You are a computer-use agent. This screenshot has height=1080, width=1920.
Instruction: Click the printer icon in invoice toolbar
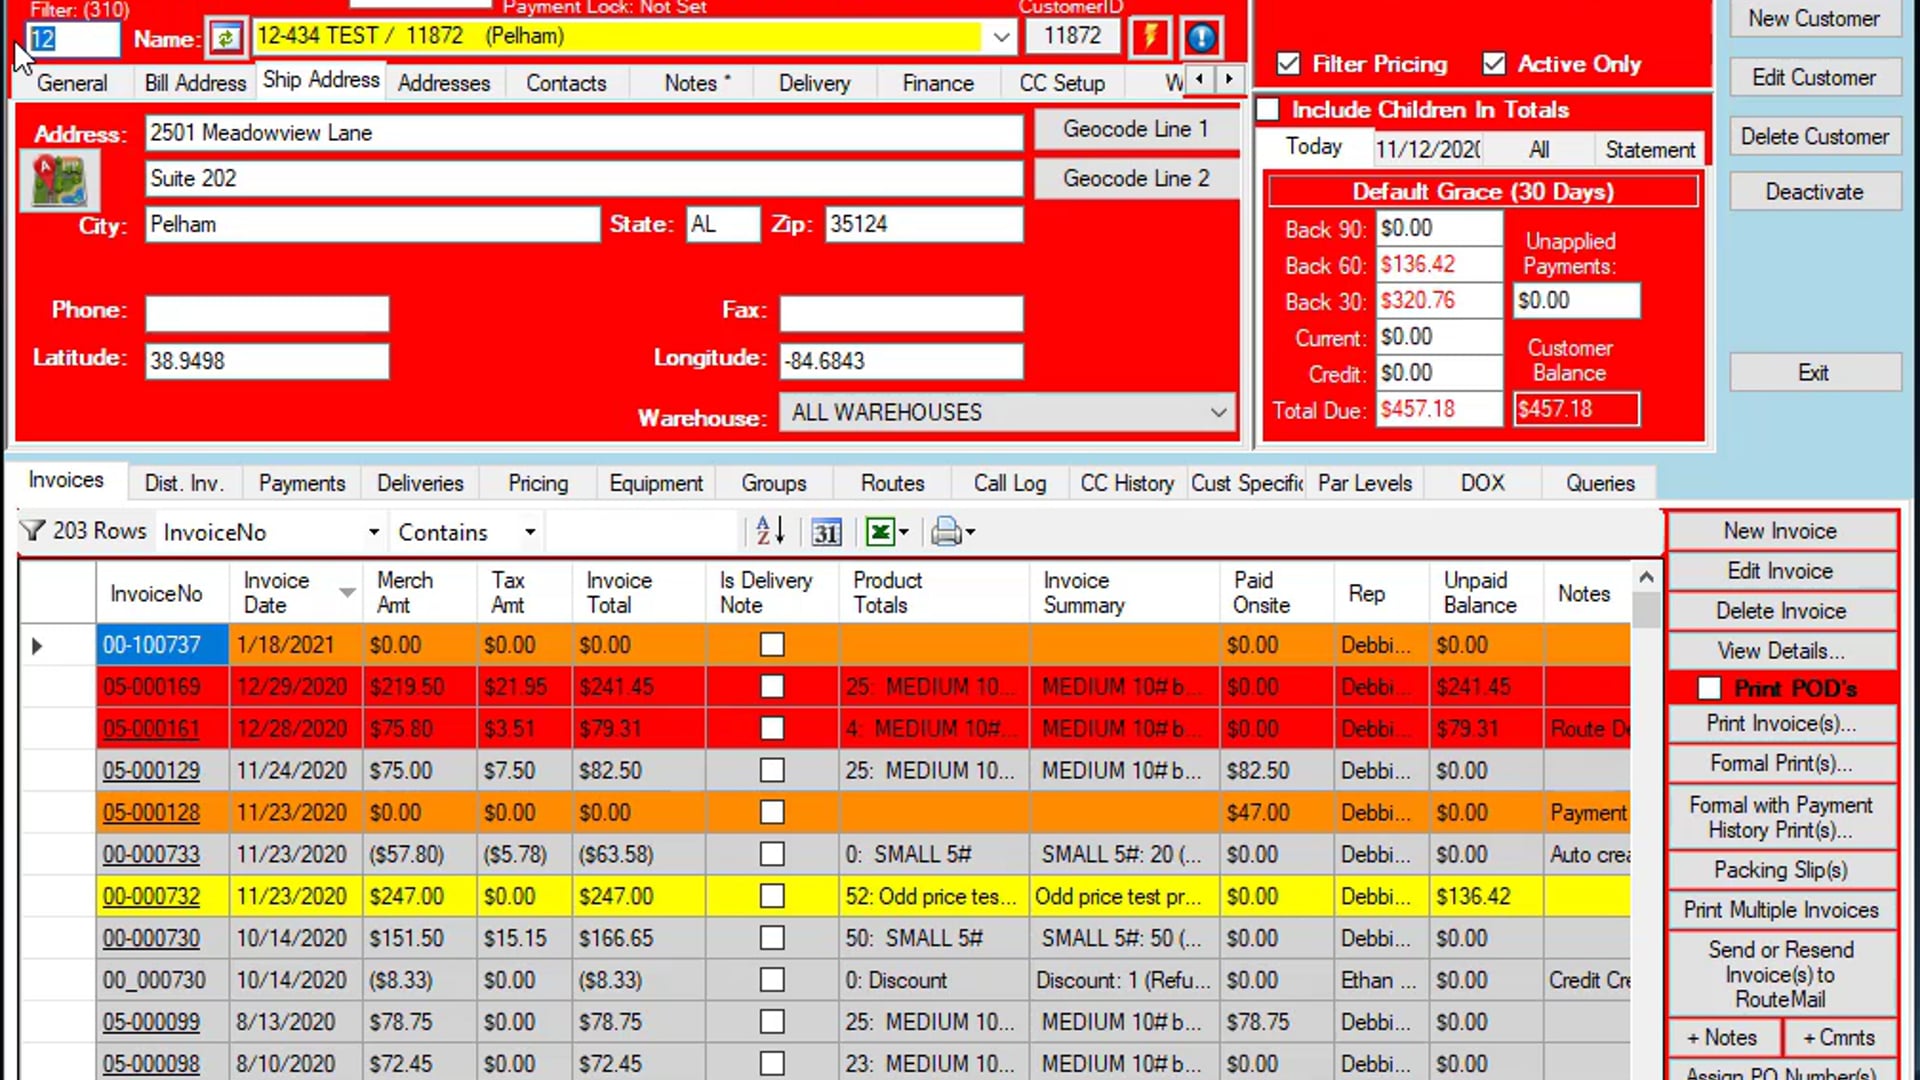point(946,532)
